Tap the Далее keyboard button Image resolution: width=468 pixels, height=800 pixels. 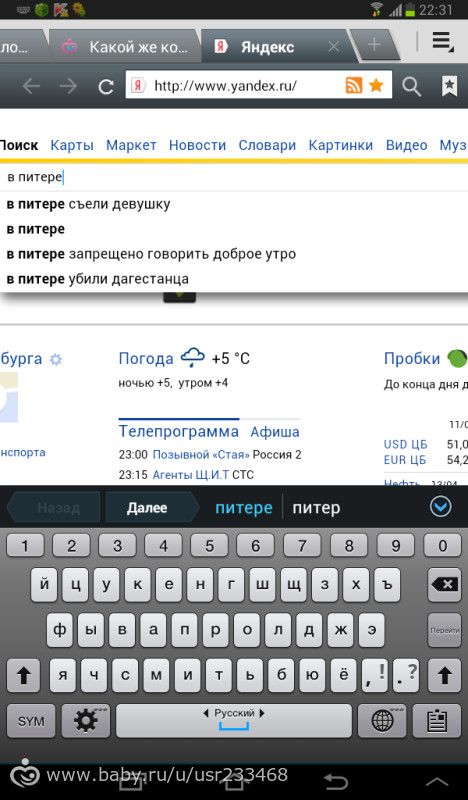click(152, 508)
